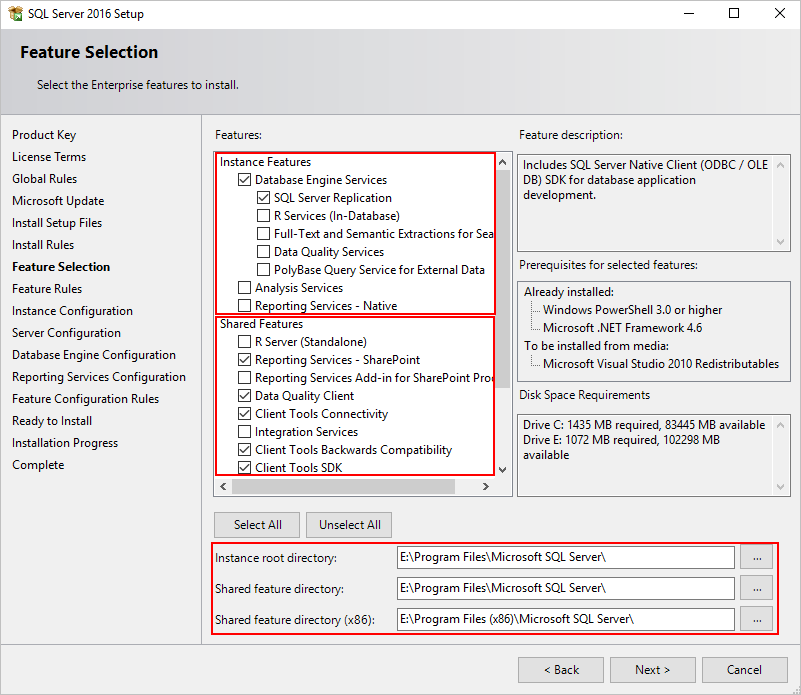Select the License Terms step

49,157
